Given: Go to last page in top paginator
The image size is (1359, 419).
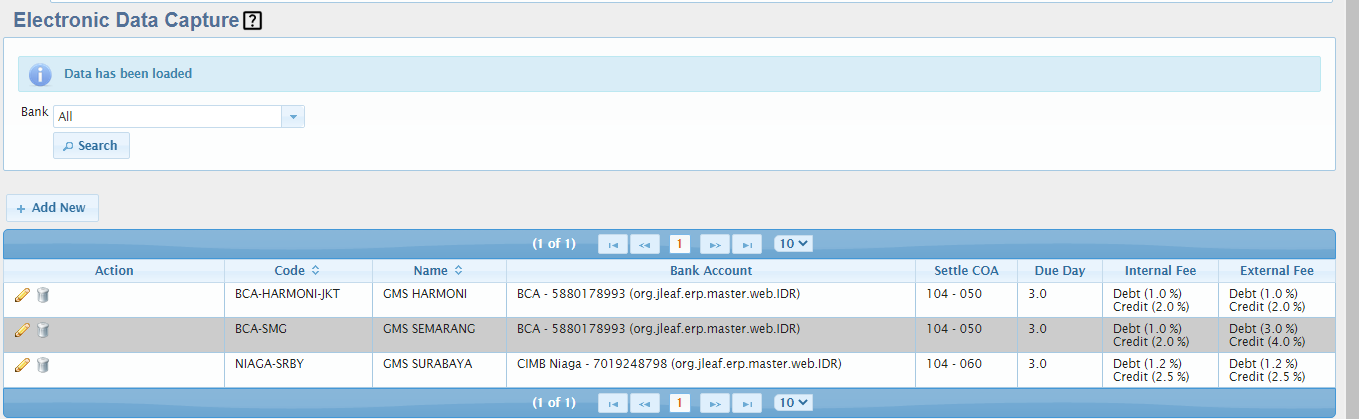Looking at the screenshot, I should pos(747,244).
